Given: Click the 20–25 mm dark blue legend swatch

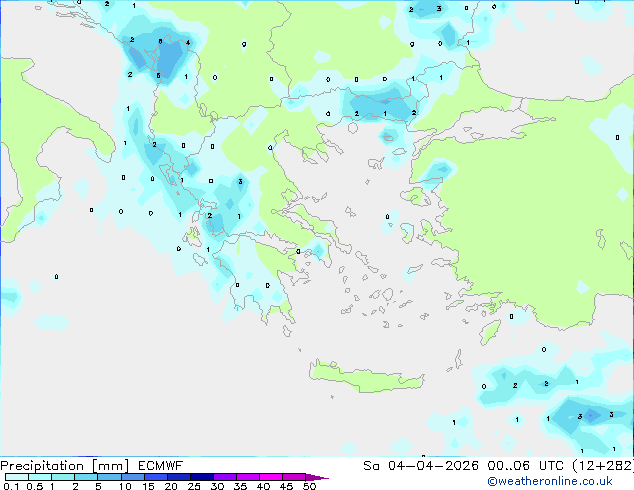Looking at the screenshot, I should pyautogui.click(x=178, y=477).
